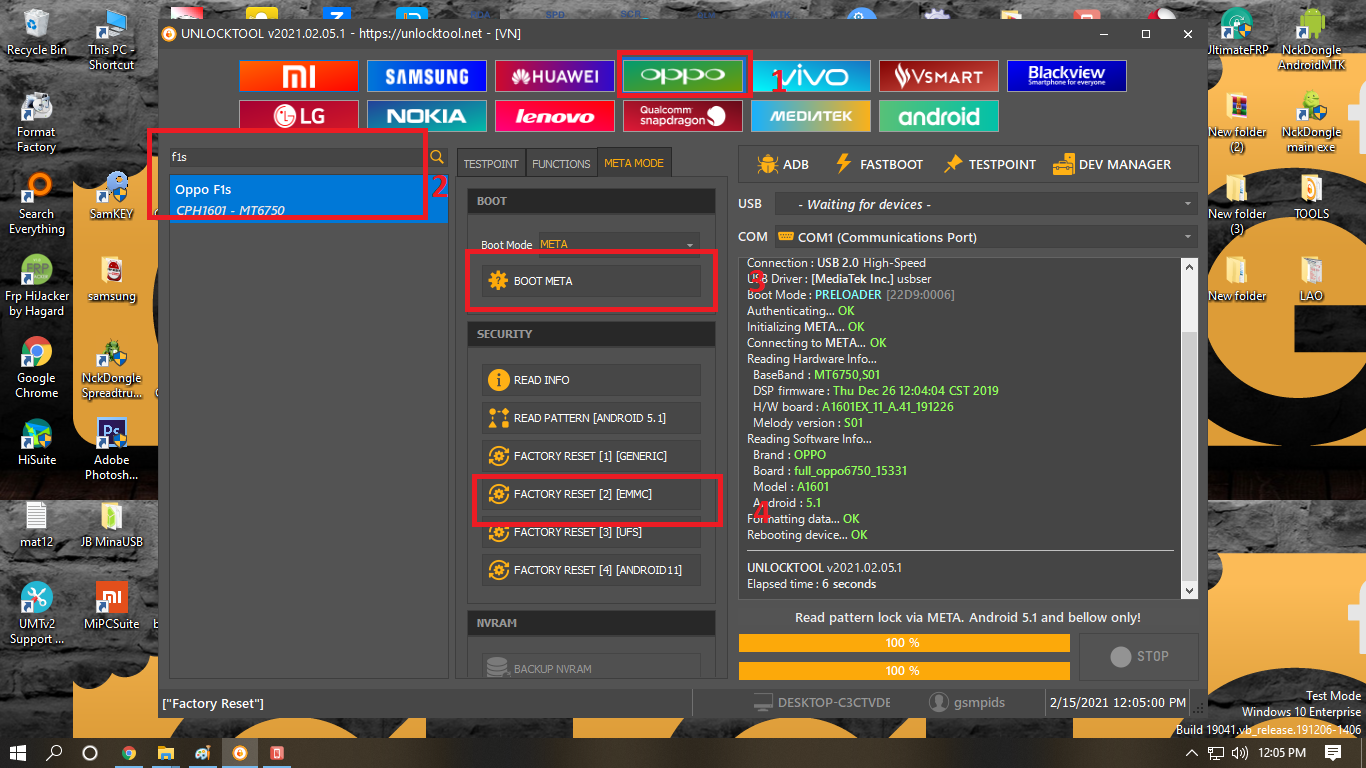This screenshot has height=768, width=1366.
Task: Open the TESTPOINT pin tool on the right panel
Action: coord(989,164)
